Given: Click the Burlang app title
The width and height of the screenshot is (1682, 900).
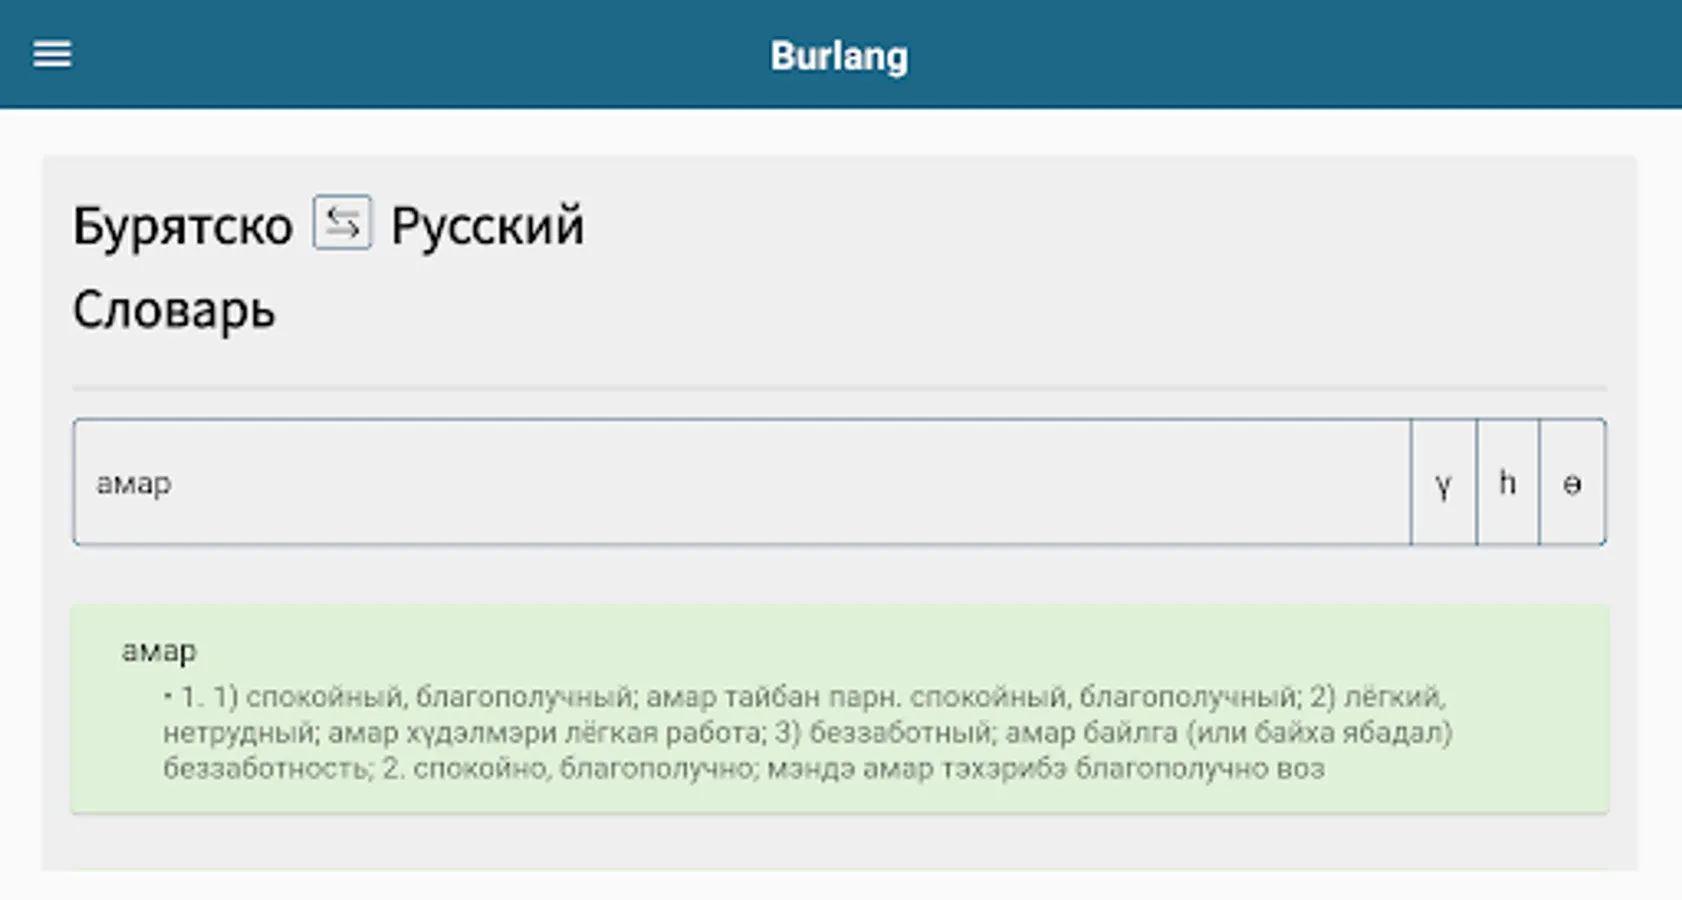Looking at the screenshot, I should (x=839, y=56).
